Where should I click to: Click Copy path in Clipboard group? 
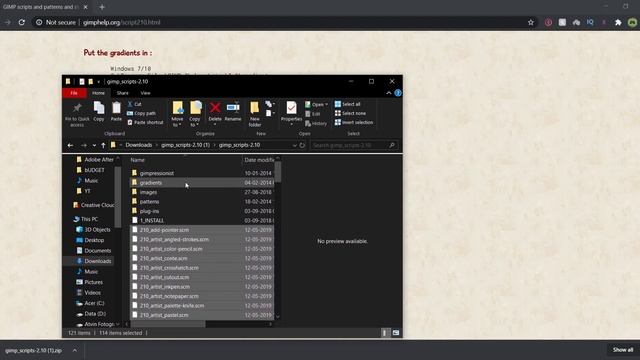[x=141, y=113]
